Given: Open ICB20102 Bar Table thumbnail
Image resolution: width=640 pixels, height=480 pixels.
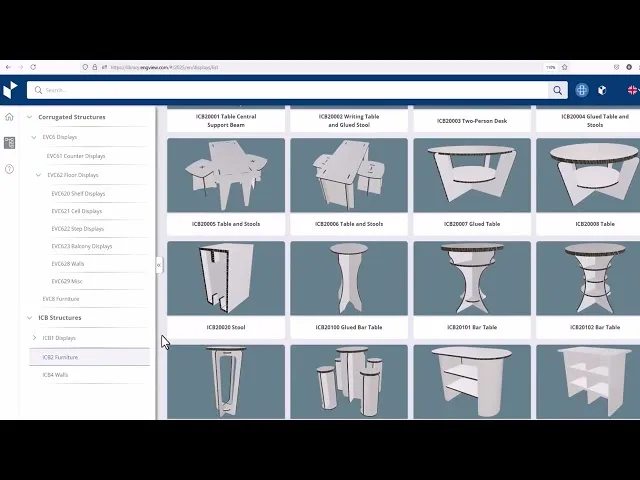Looking at the screenshot, I should [588, 278].
